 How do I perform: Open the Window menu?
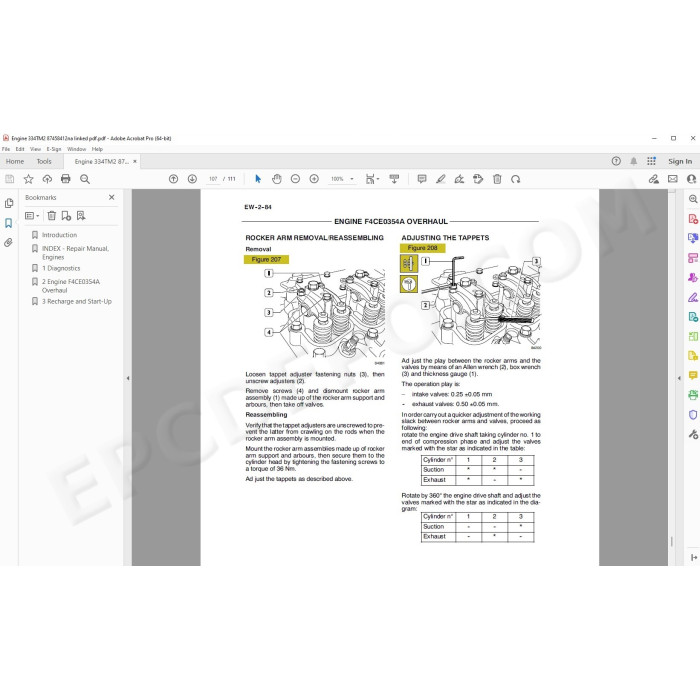pos(76,149)
